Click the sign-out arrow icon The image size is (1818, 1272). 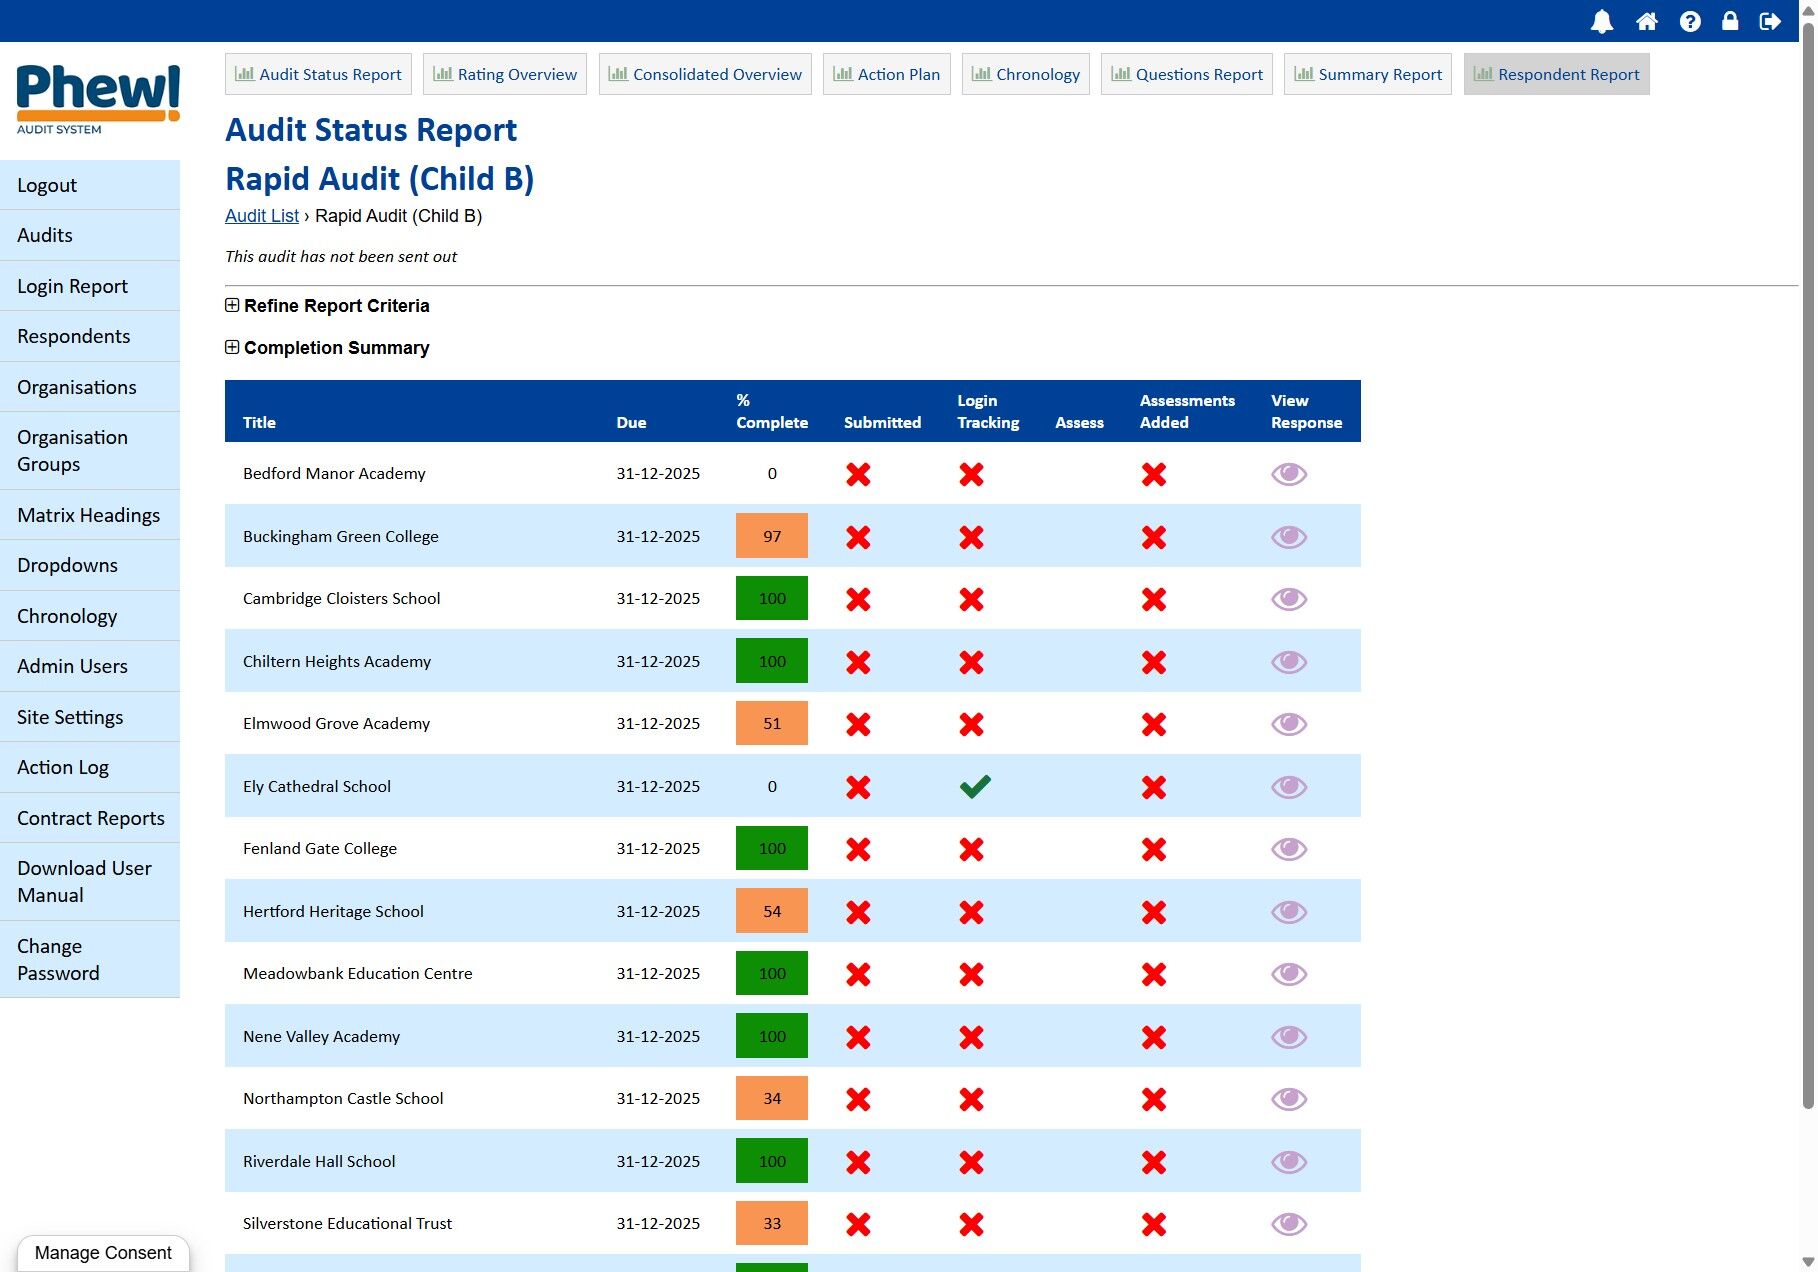click(x=1770, y=21)
